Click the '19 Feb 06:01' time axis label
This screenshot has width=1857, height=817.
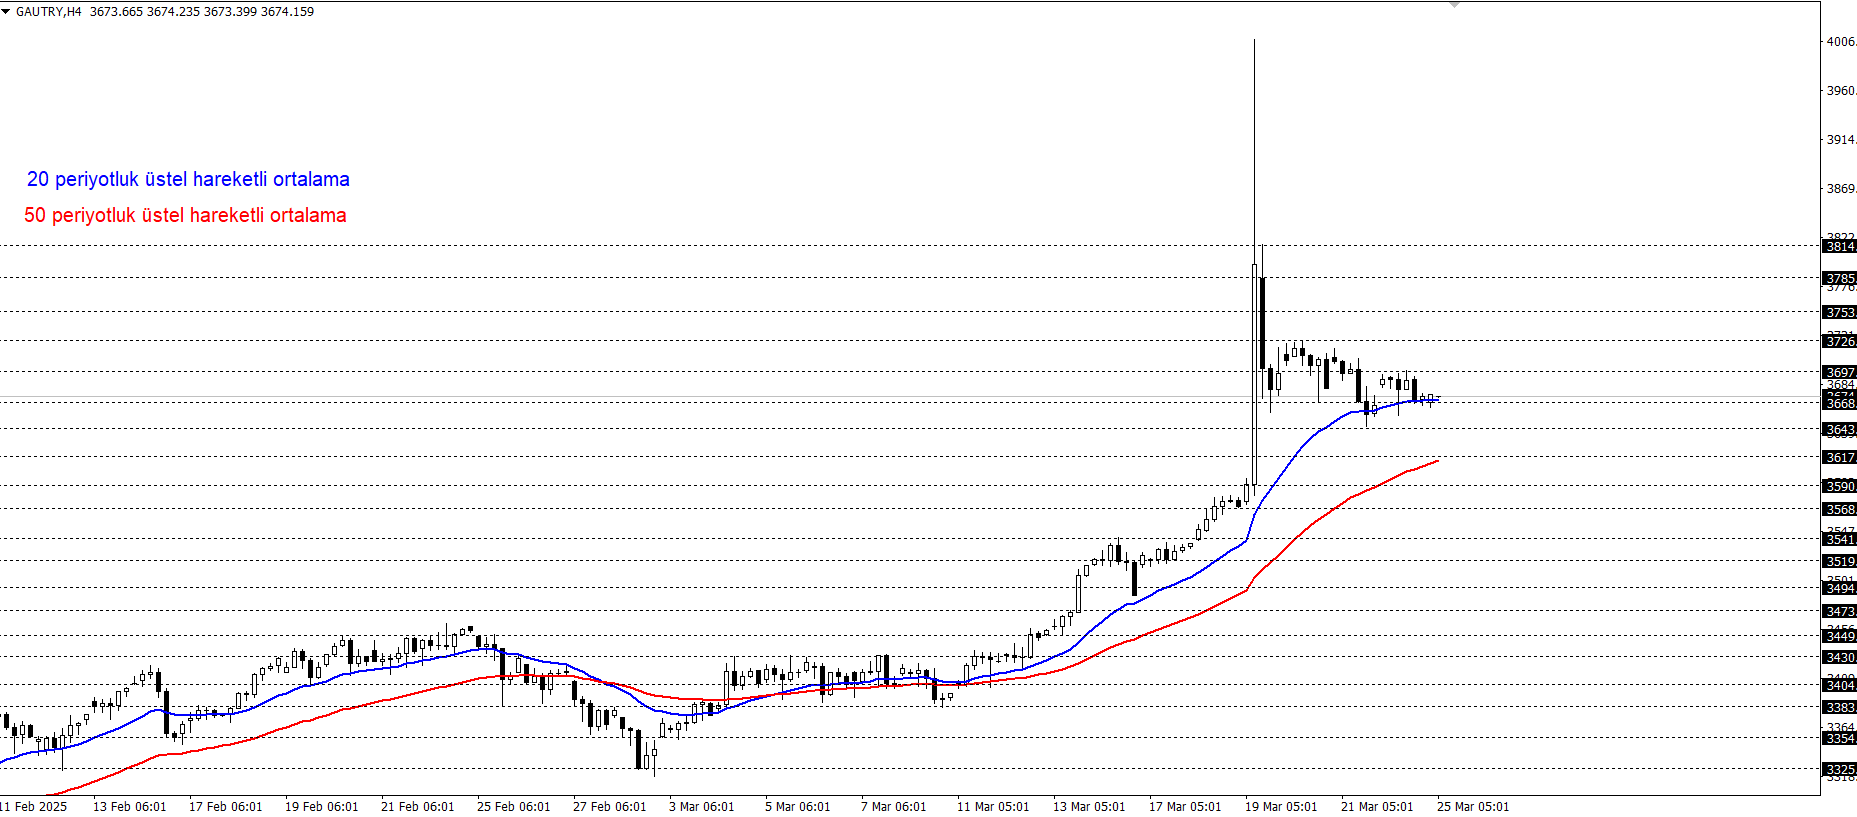click(321, 807)
